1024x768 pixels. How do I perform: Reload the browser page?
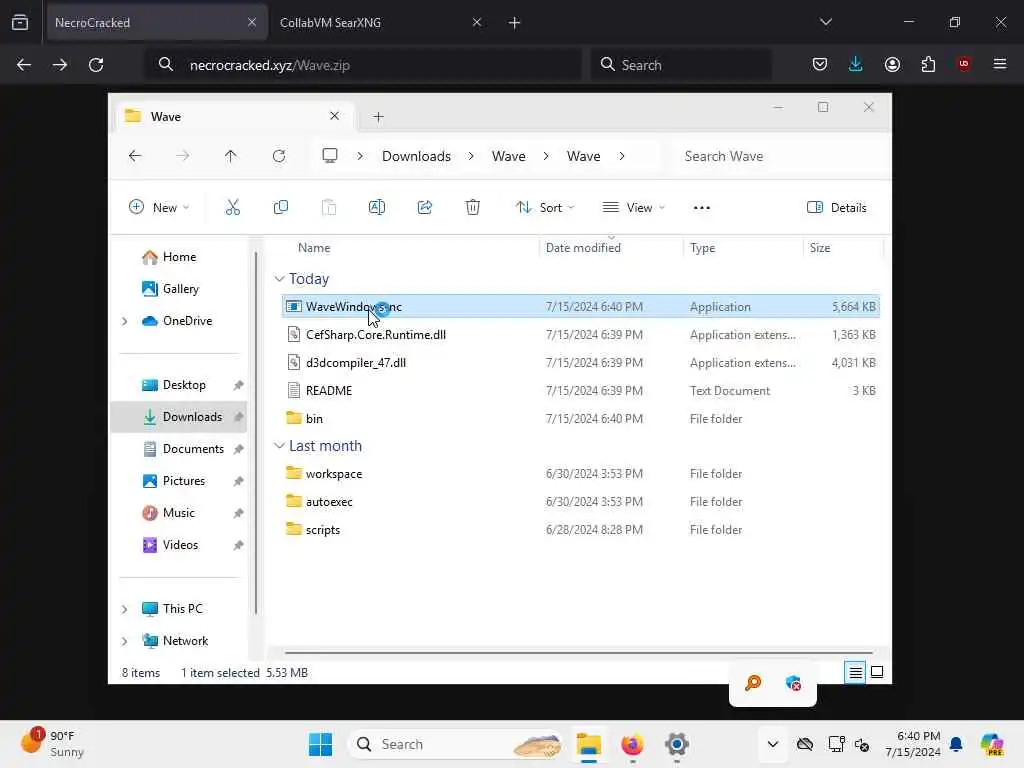point(96,65)
